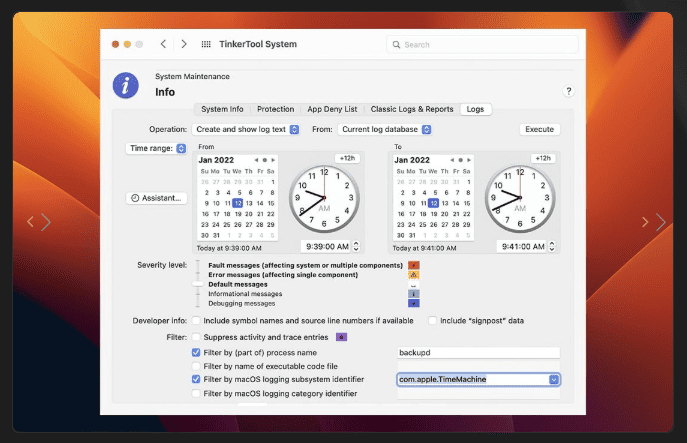687x443 pixels.
Task: Jump to today in From calendar
Action: (265, 160)
